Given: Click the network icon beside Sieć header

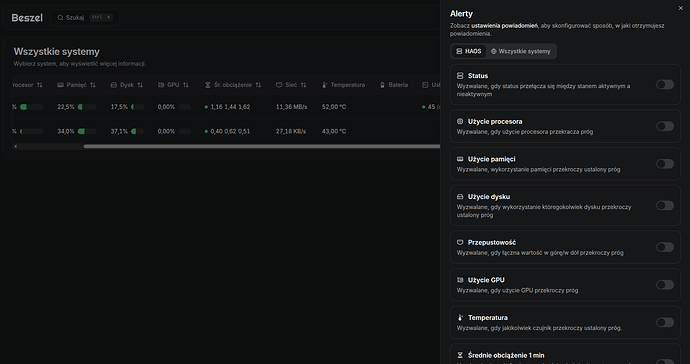Looking at the screenshot, I should (279, 85).
